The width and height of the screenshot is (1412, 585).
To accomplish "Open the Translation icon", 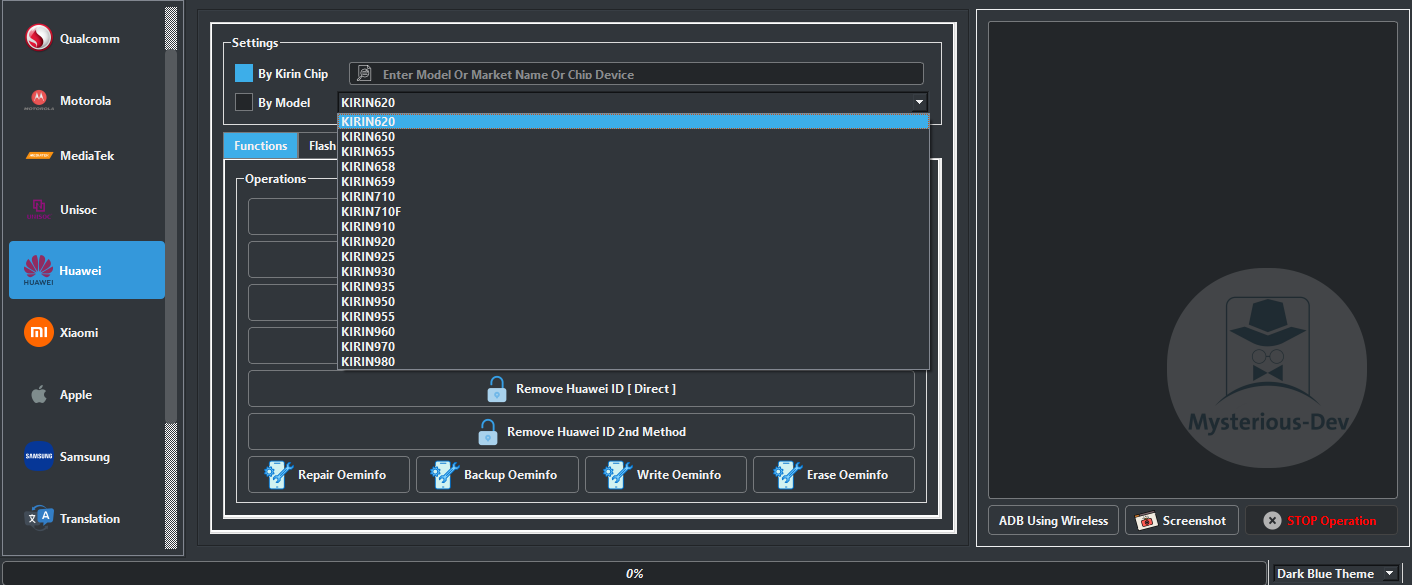I will click(39, 519).
